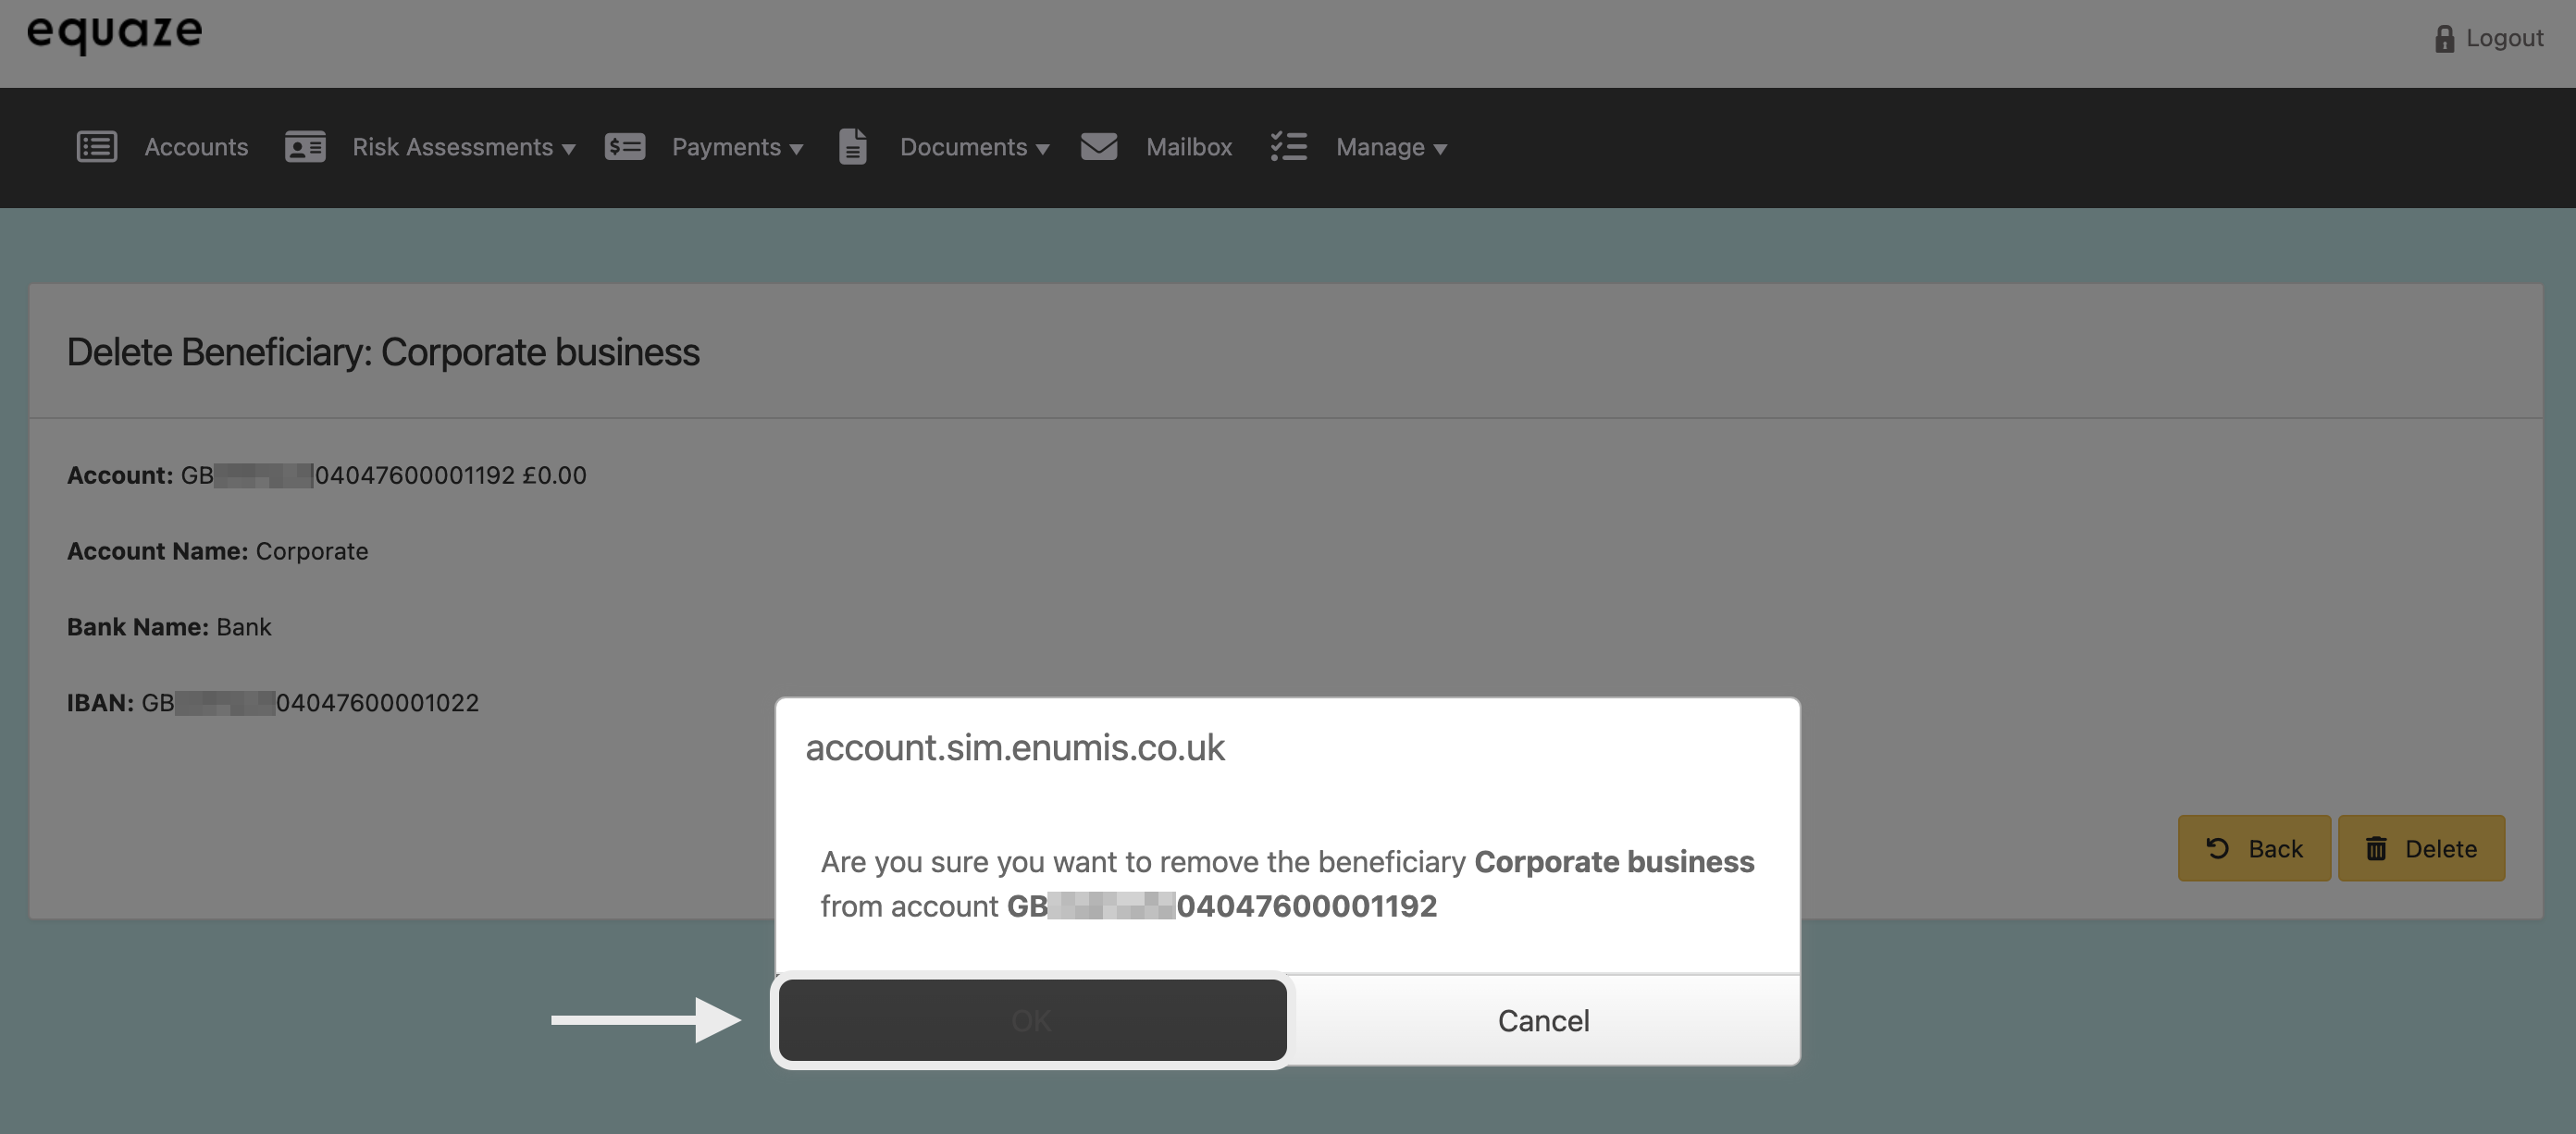Image resolution: width=2576 pixels, height=1134 pixels.
Task: Open the Mailbox menu item
Action: point(1188,147)
